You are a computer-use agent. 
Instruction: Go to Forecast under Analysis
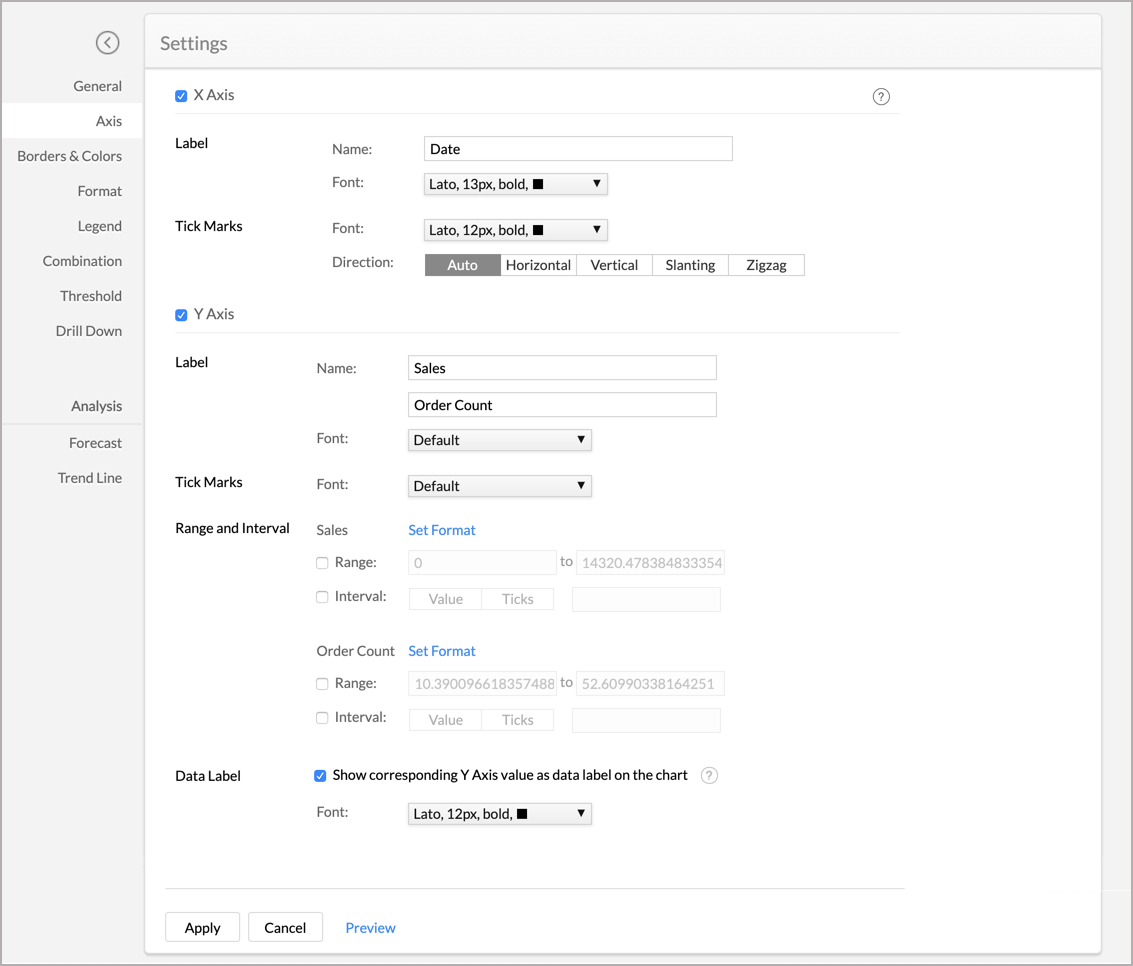click(x=95, y=442)
